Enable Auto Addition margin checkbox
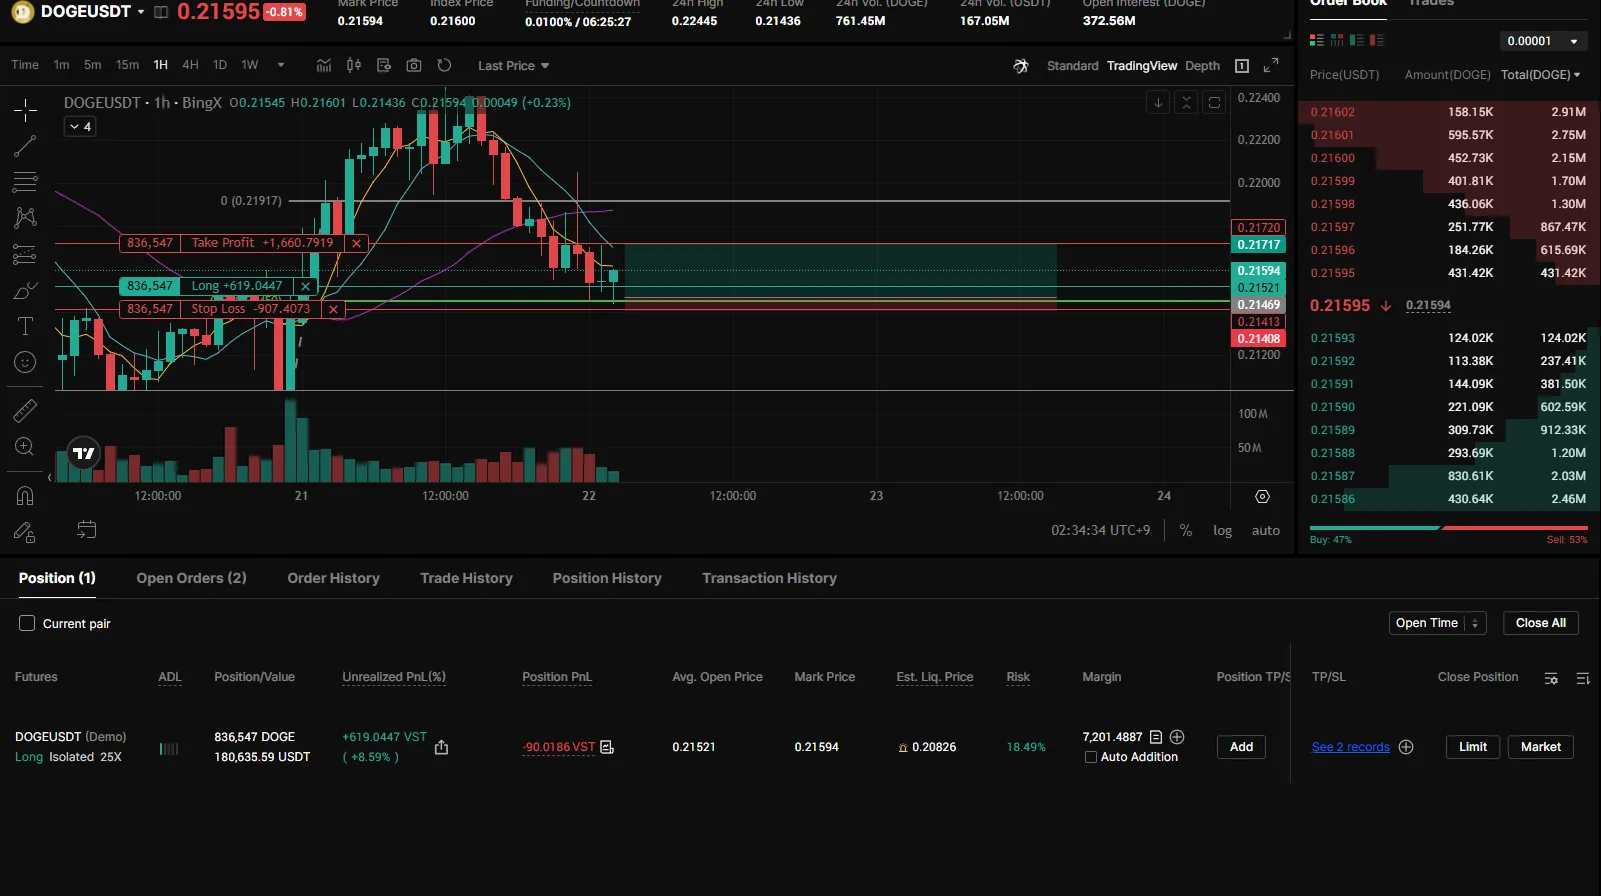Screen dimensions: 1601x896 1091,757
